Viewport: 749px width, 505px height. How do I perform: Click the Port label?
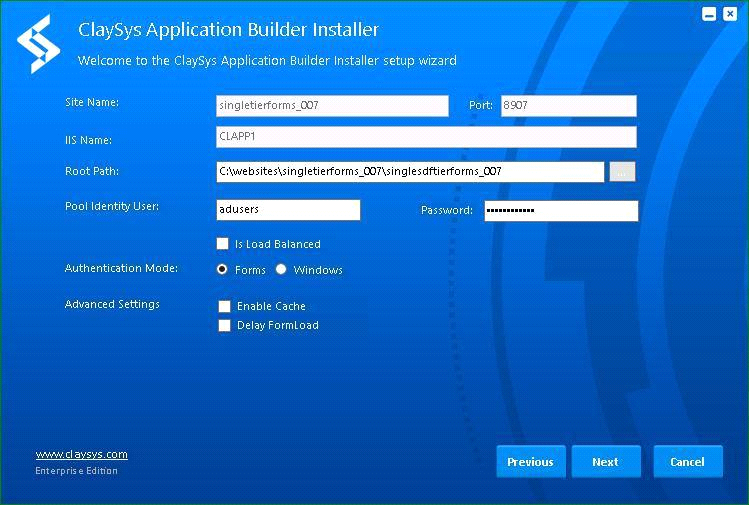[481, 105]
